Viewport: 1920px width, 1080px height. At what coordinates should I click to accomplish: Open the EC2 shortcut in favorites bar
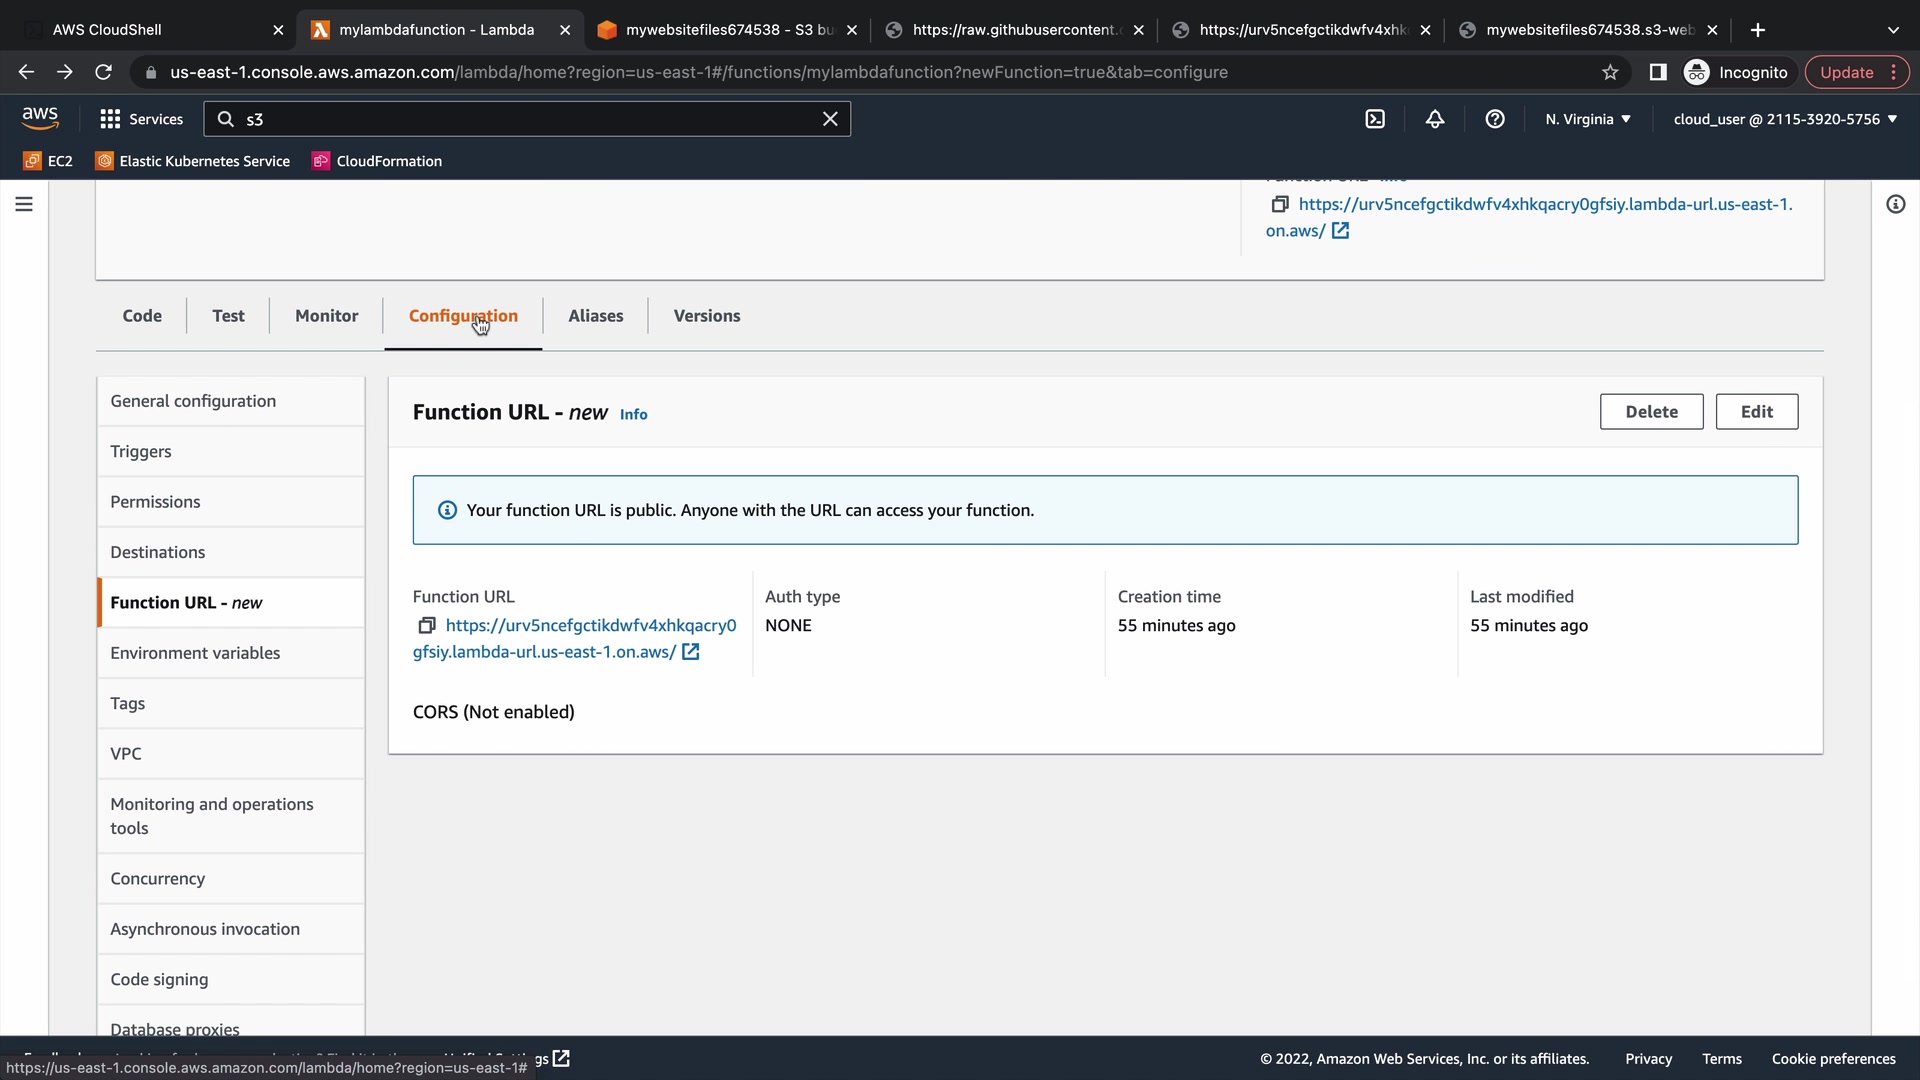click(x=48, y=161)
